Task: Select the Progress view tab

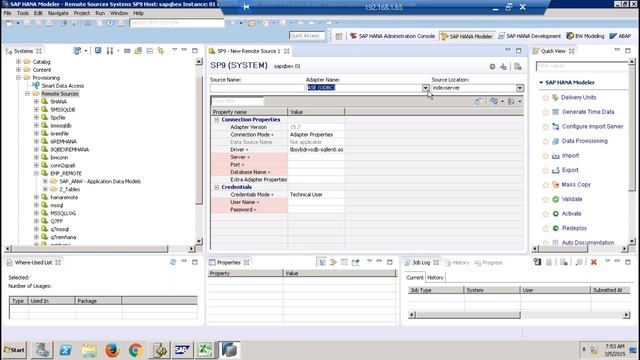Action: [489, 262]
